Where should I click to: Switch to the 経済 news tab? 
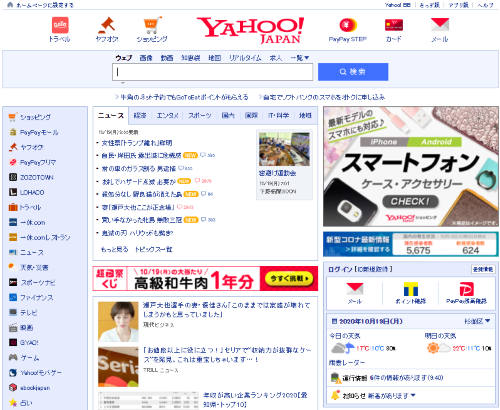(x=140, y=116)
